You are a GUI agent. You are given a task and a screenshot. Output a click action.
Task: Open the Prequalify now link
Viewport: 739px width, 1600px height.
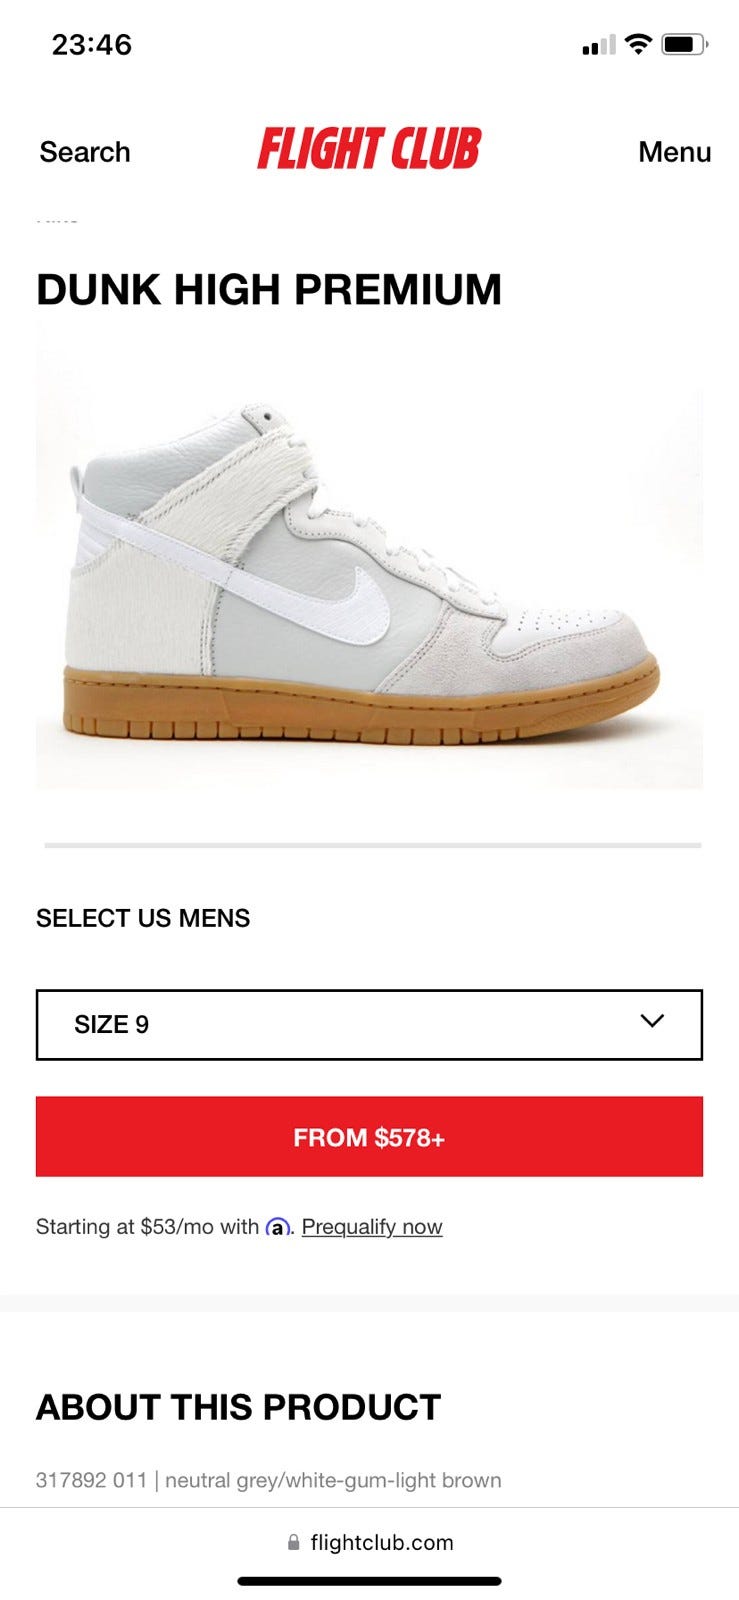pos(372,1226)
